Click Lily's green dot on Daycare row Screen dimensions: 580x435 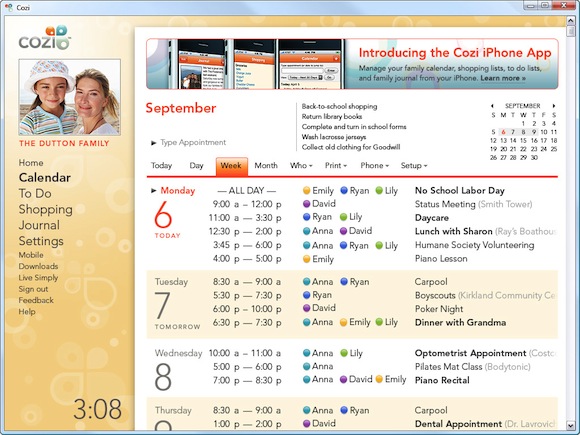point(343,217)
